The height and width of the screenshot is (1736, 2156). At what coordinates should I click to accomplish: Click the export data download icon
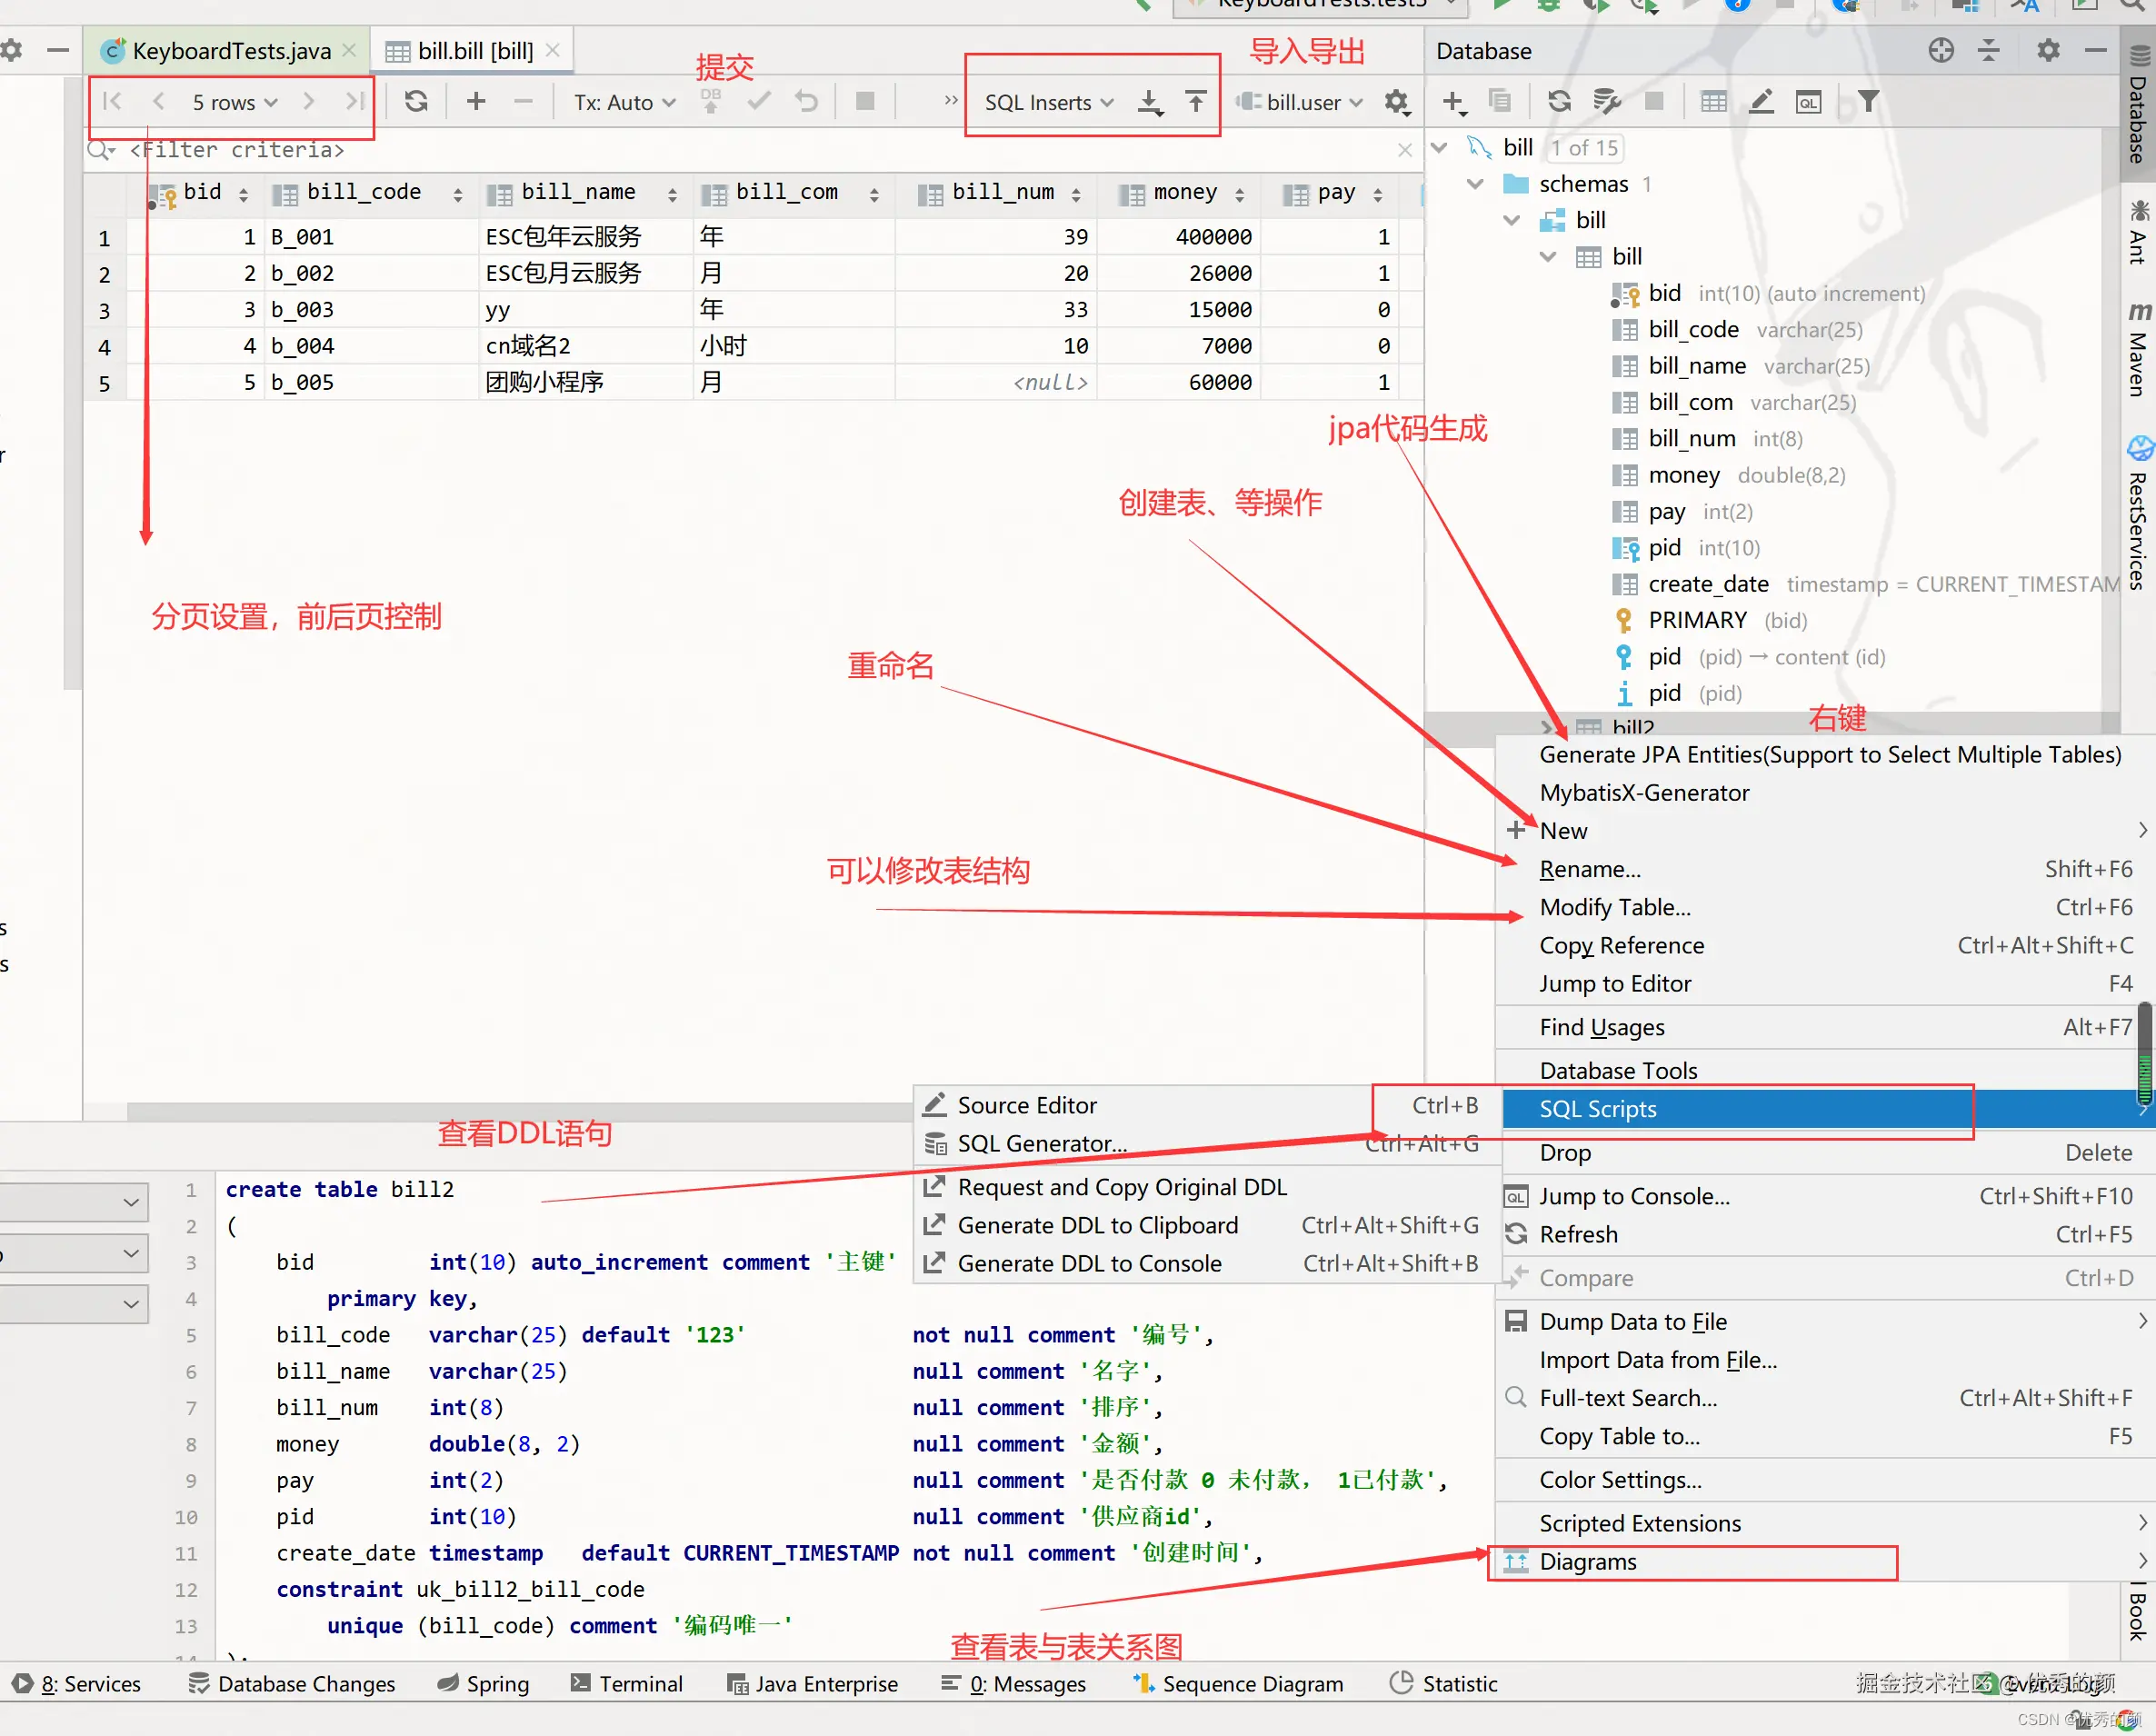point(1150,102)
